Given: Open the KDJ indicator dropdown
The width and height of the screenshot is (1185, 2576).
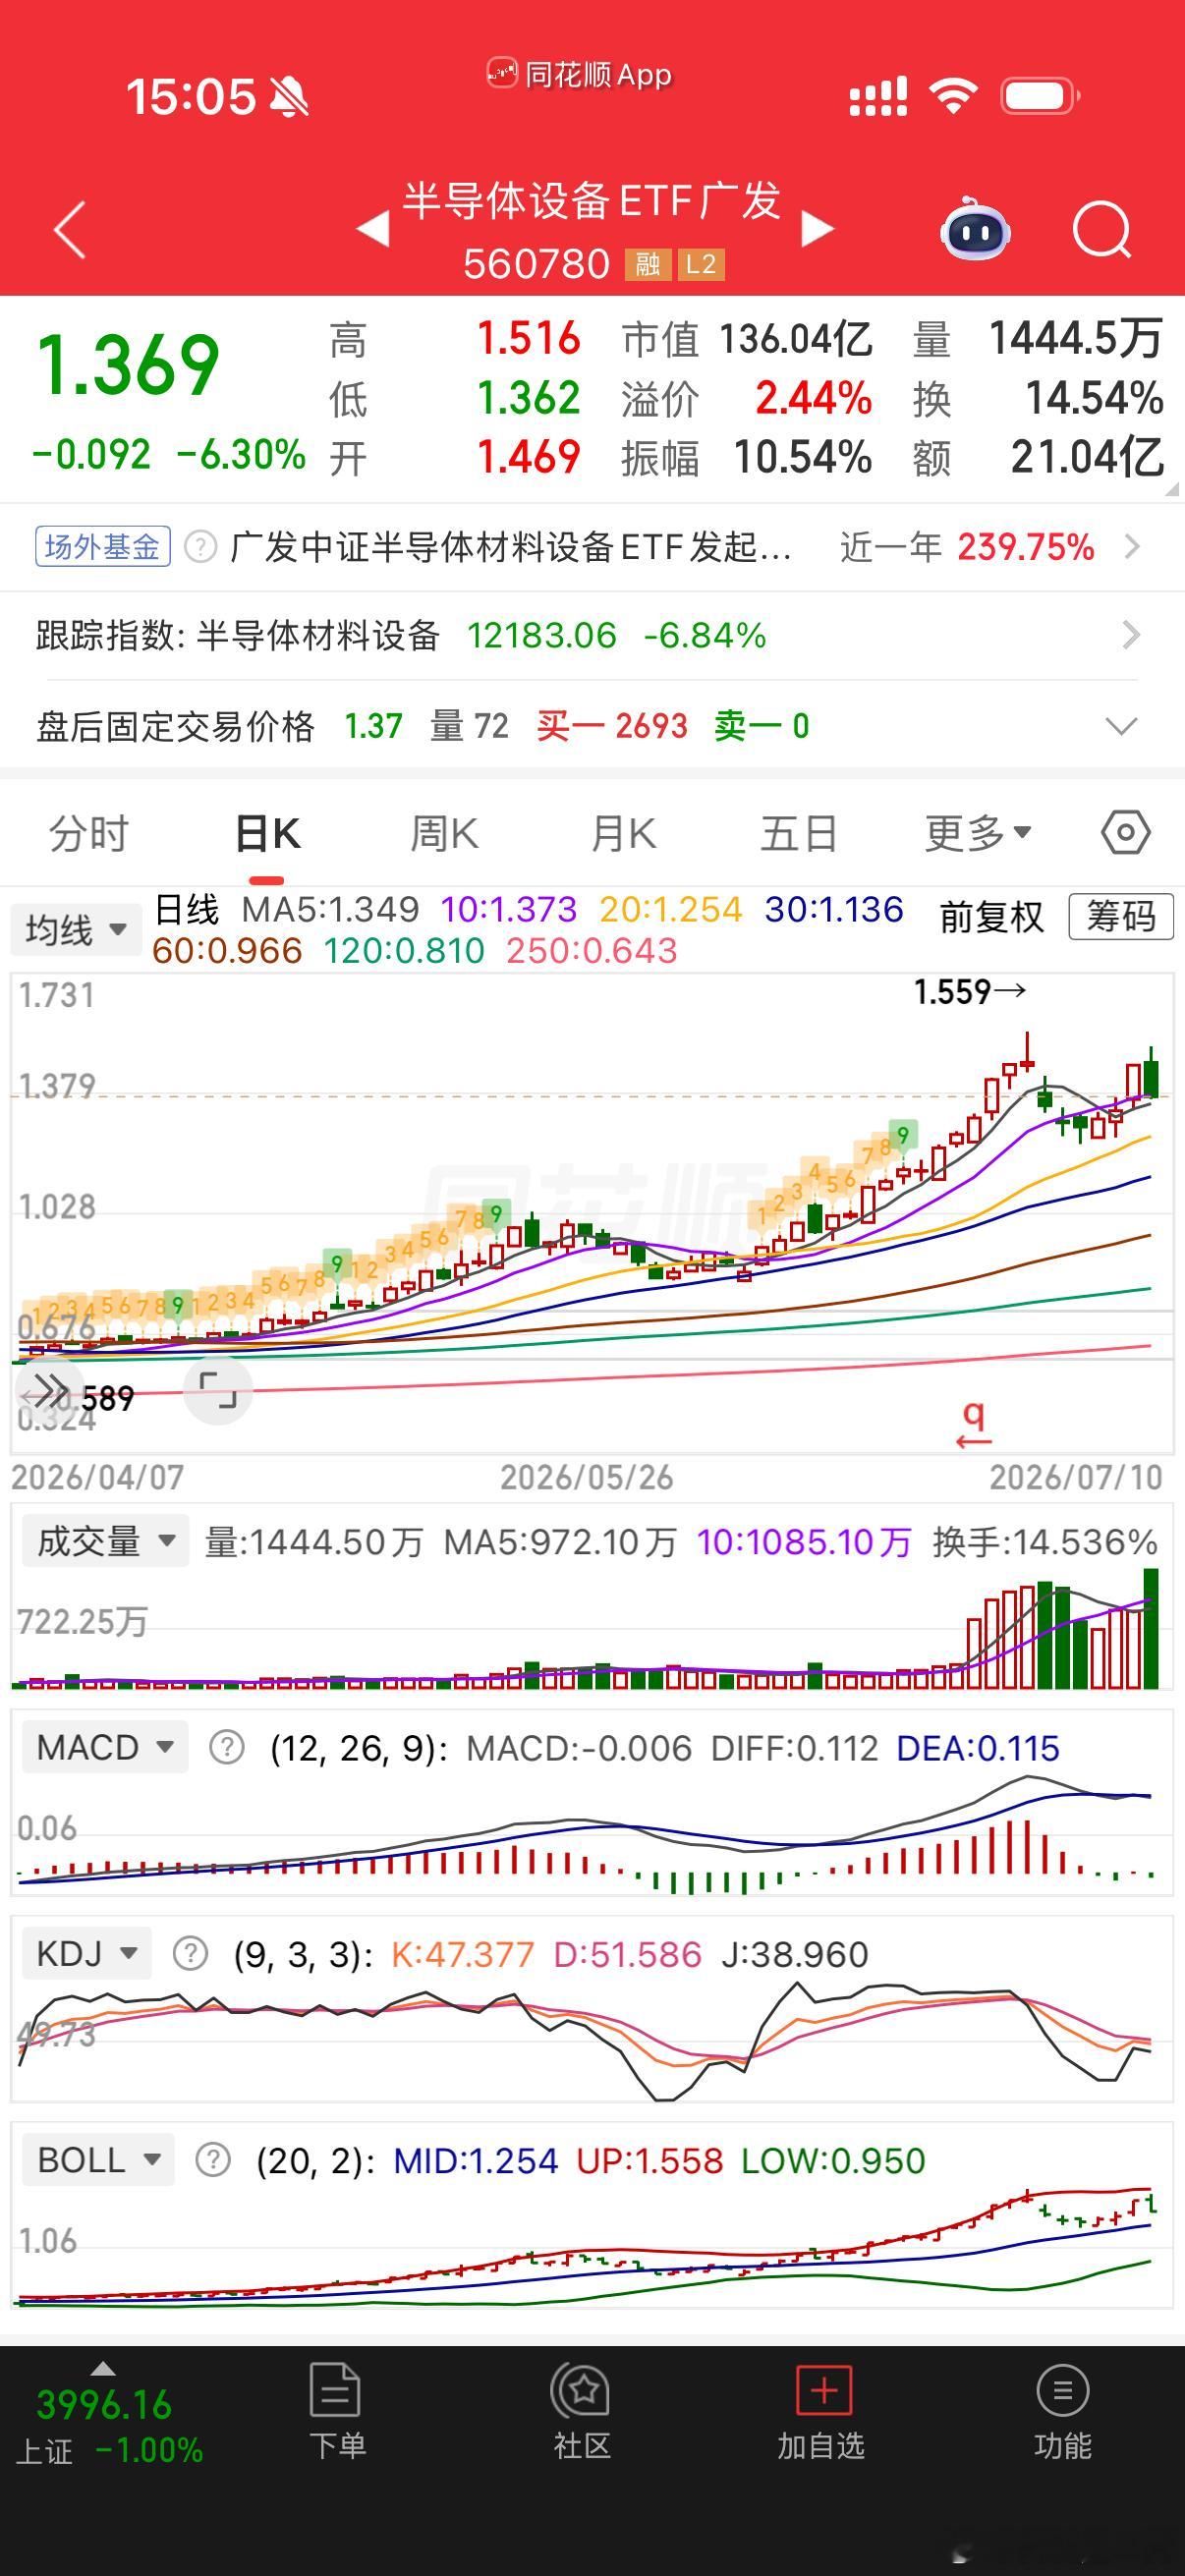Looking at the screenshot, I should tap(86, 1953).
